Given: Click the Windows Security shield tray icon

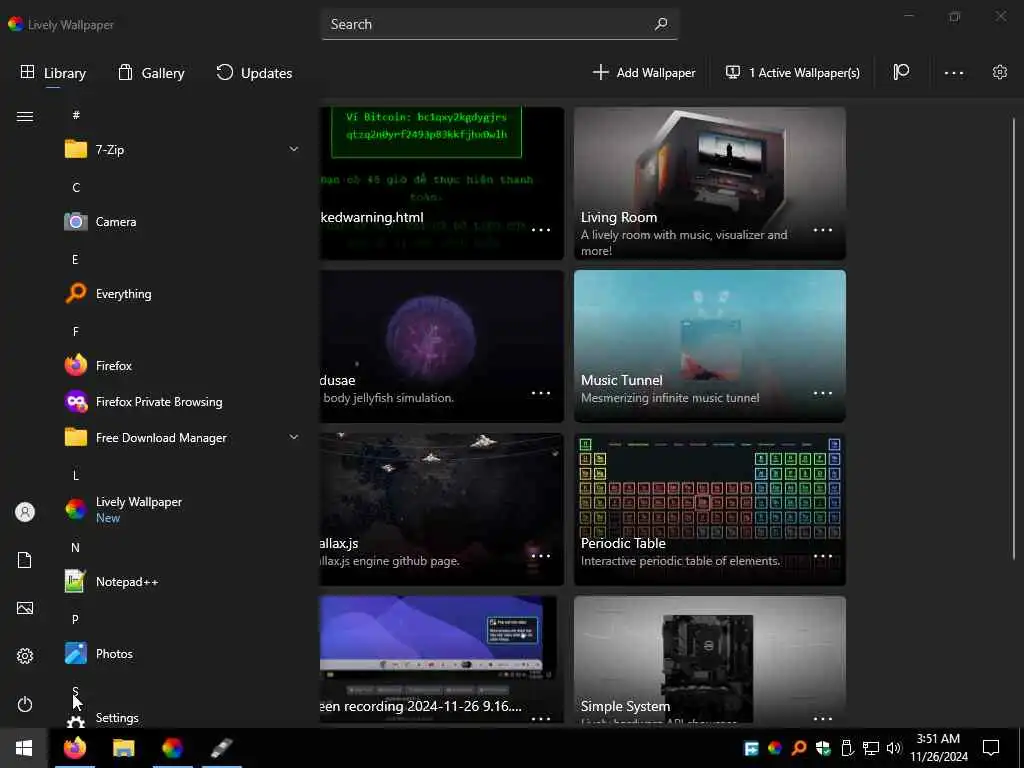Looking at the screenshot, I should coord(823,748).
